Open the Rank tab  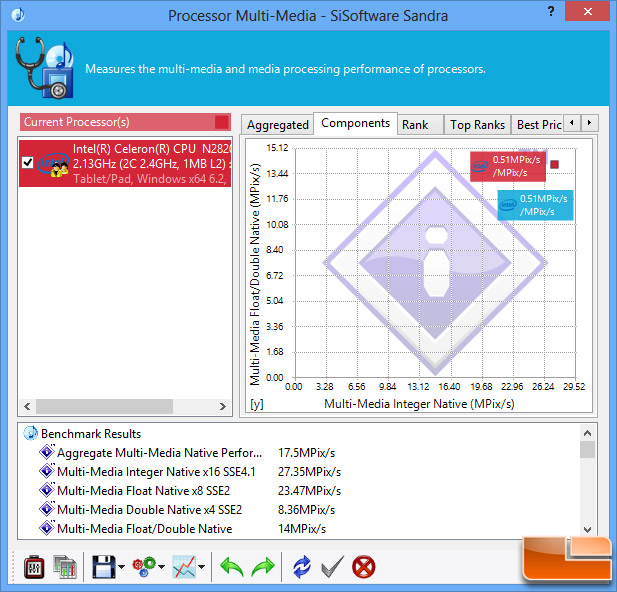(420, 125)
